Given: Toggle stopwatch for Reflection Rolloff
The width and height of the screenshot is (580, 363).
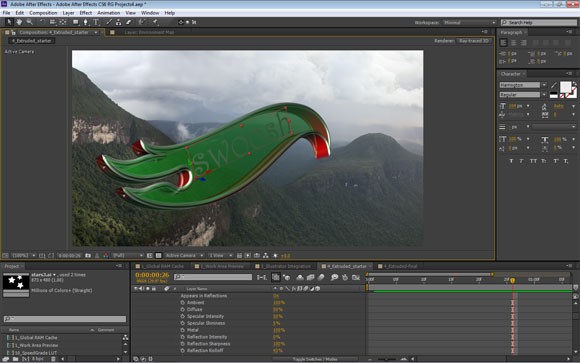Looking at the screenshot, I should tap(182, 350).
